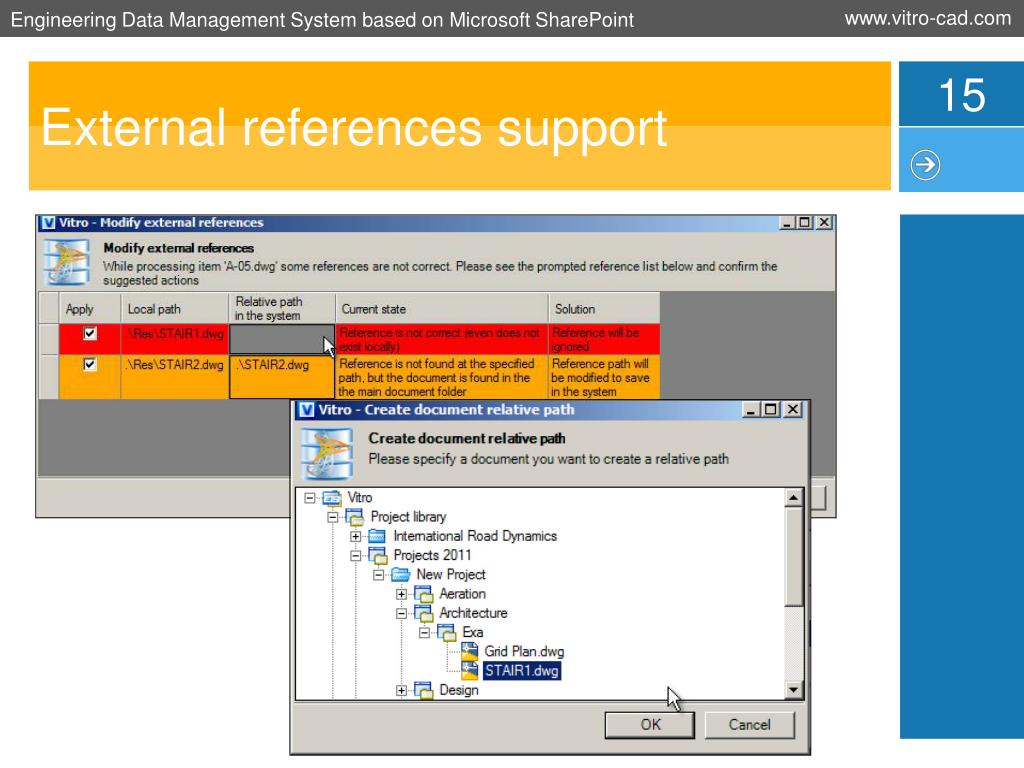Click the red 'Reference is not correct' state cell
Viewport: 1024px width, 768px height.
pos(441,340)
